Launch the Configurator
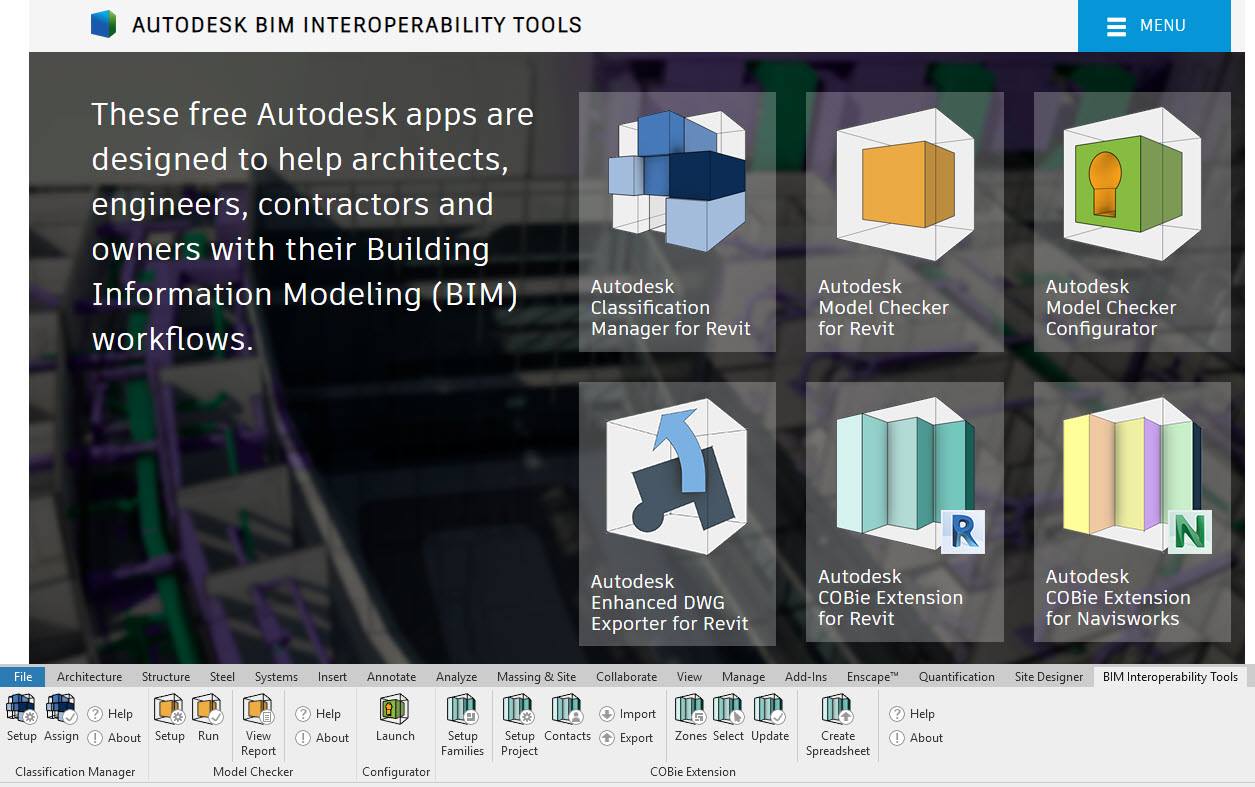 [x=395, y=719]
